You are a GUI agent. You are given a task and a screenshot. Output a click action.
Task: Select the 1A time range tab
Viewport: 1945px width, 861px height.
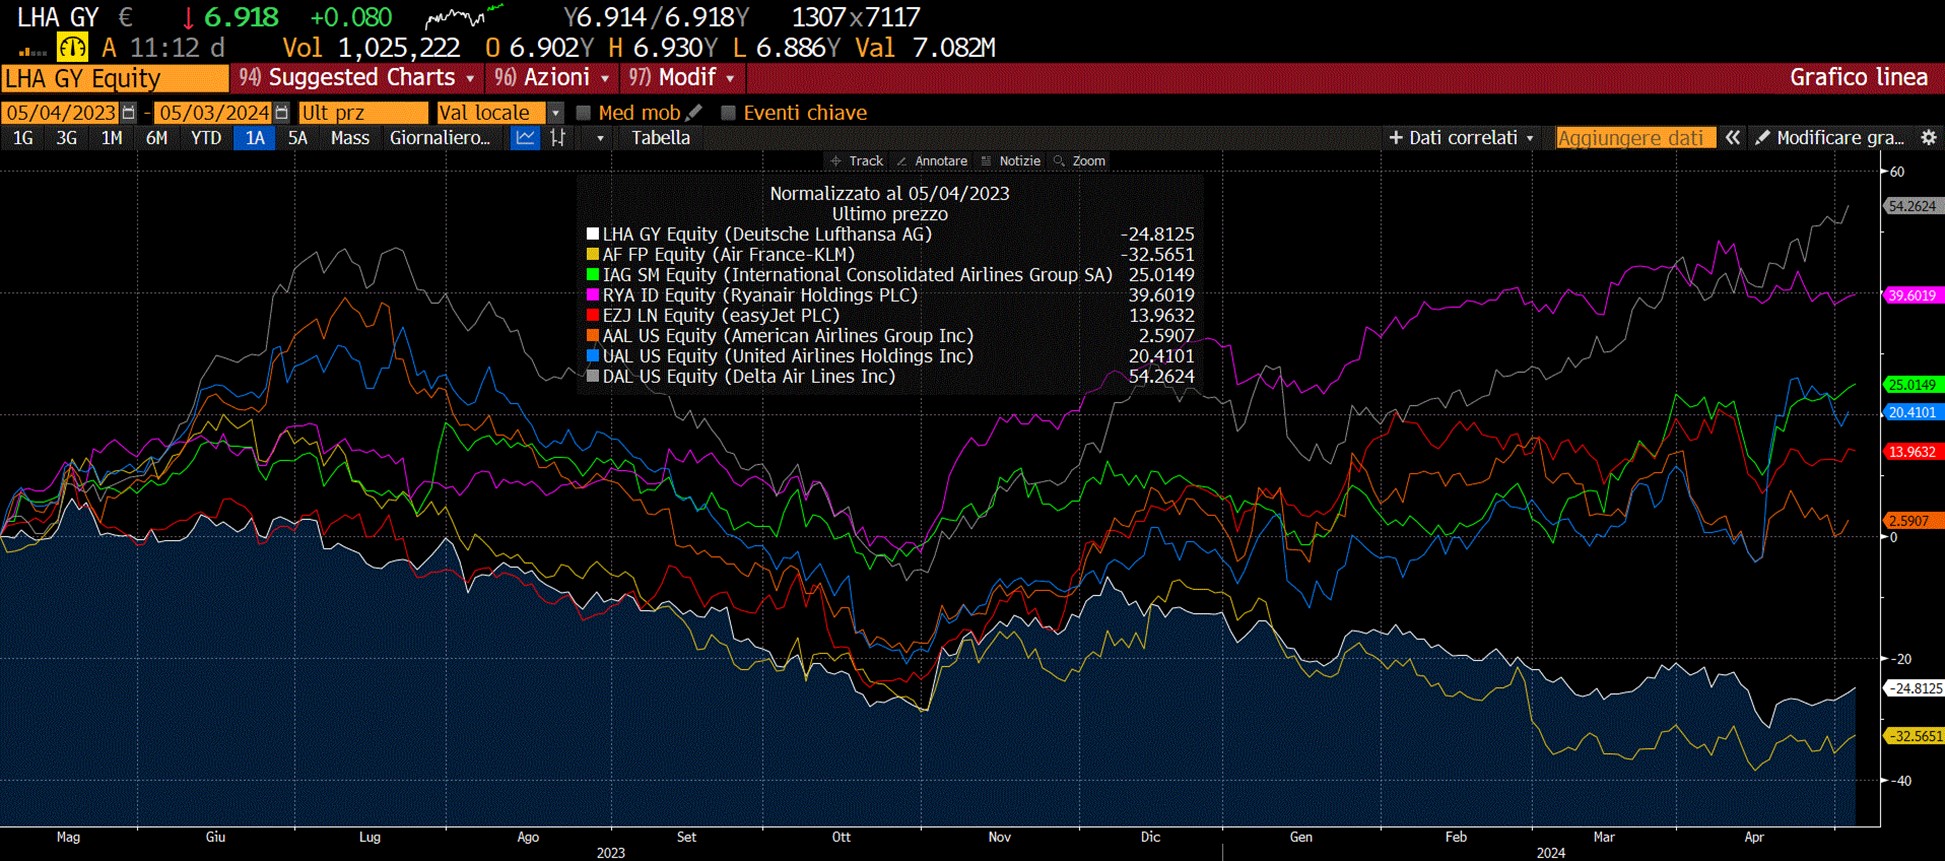255,138
